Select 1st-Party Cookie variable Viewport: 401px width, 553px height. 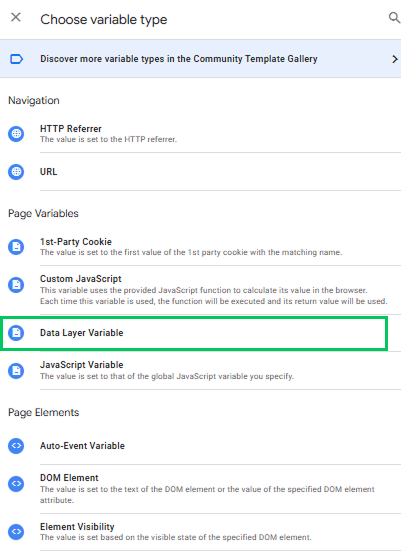coord(200,247)
